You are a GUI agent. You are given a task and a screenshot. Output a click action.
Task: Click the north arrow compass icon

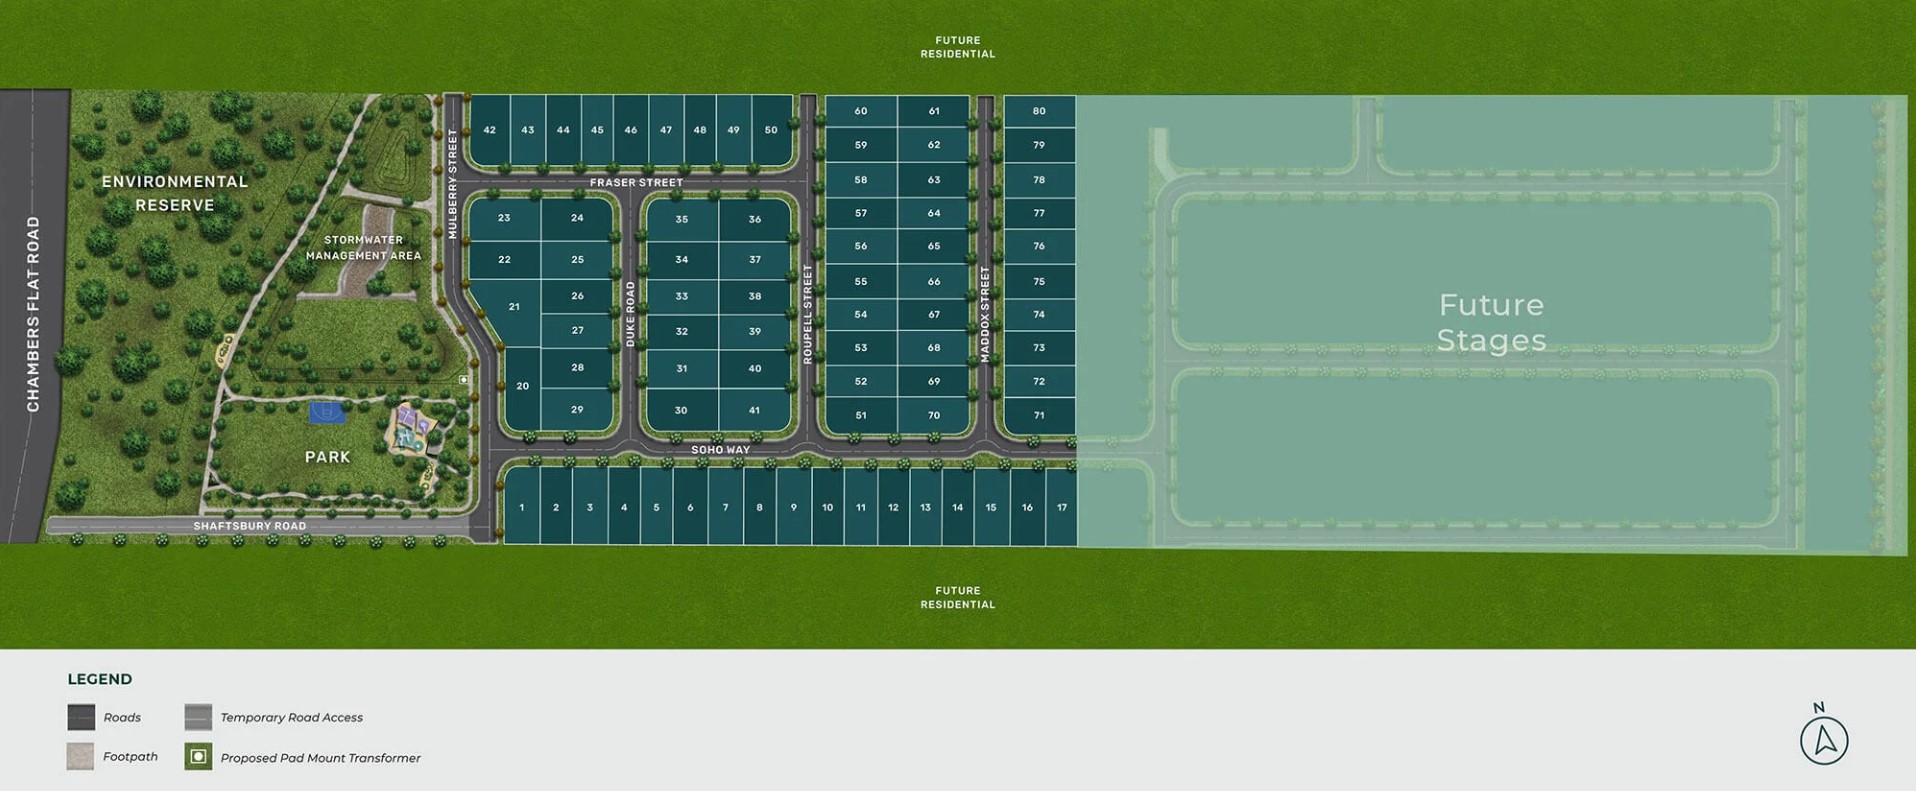[1823, 740]
